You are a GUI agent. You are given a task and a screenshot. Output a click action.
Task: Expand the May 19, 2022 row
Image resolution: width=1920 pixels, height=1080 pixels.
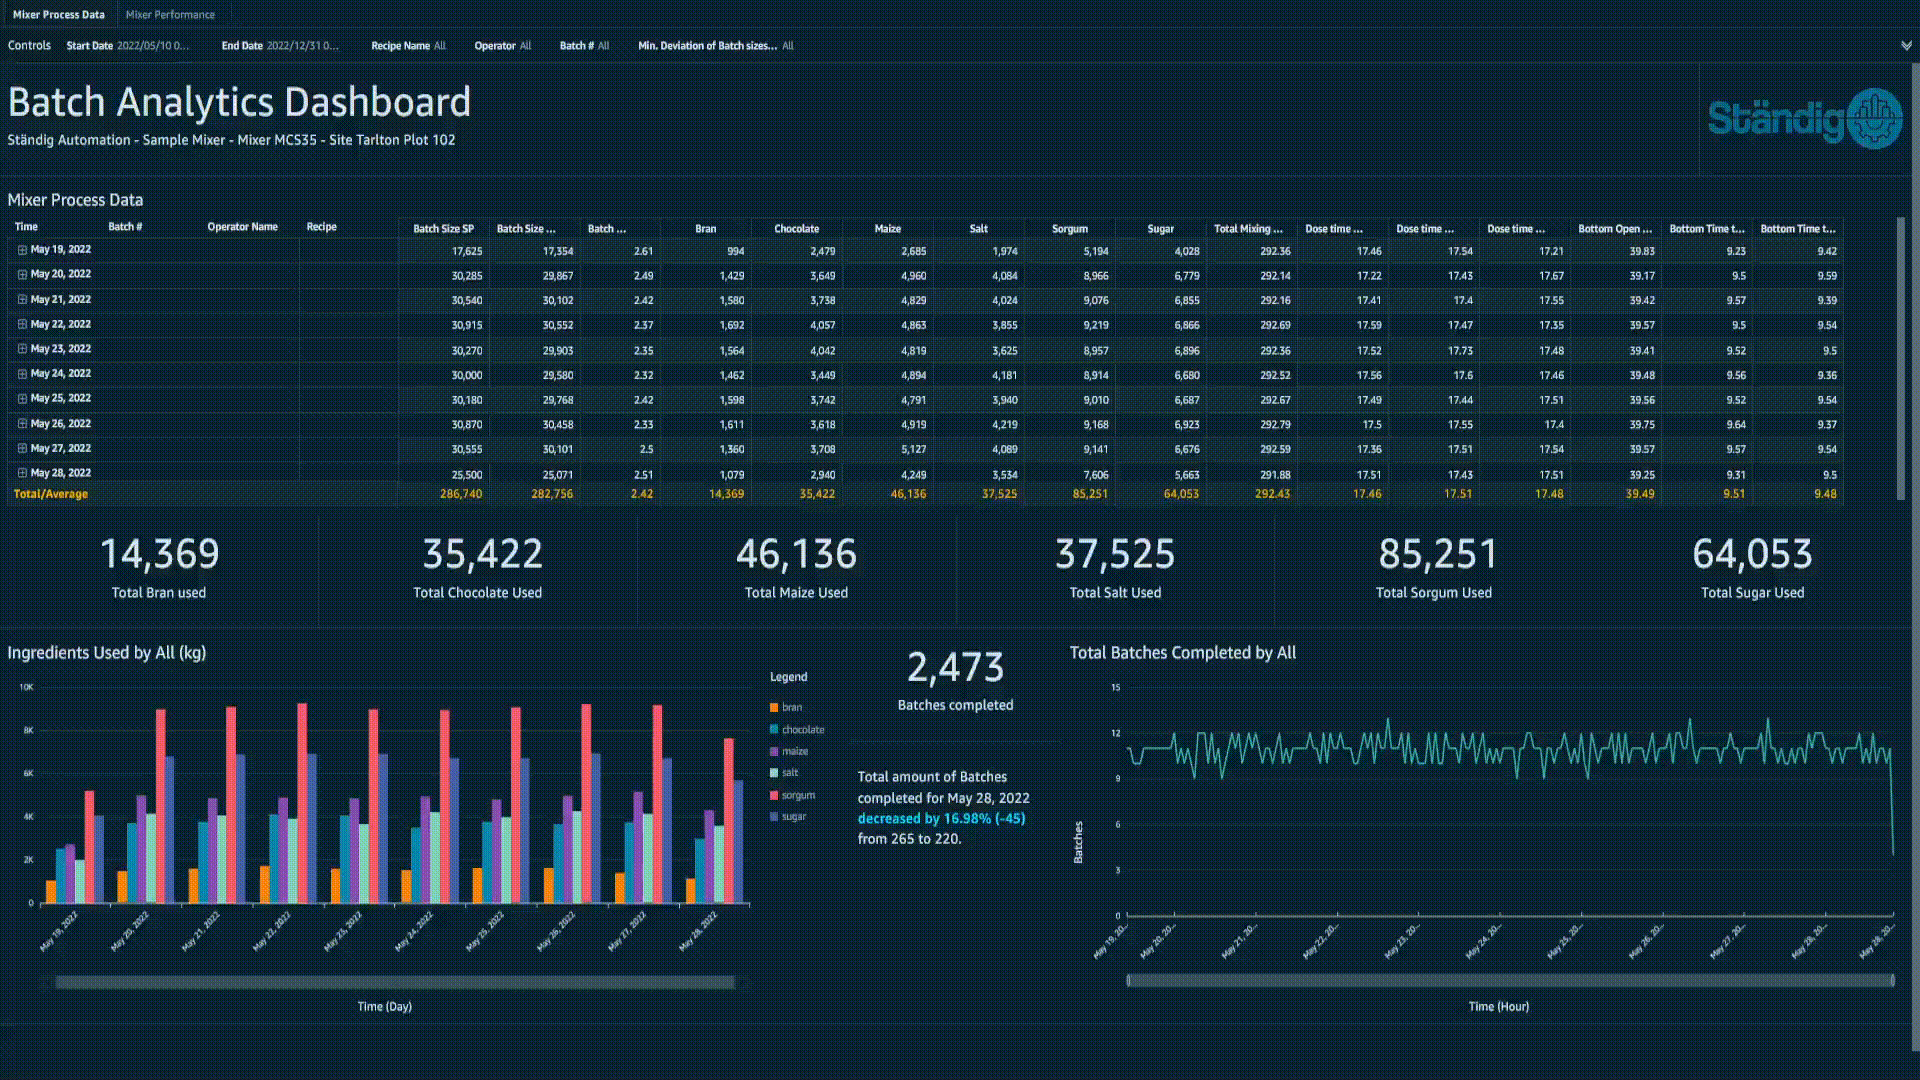(22, 250)
